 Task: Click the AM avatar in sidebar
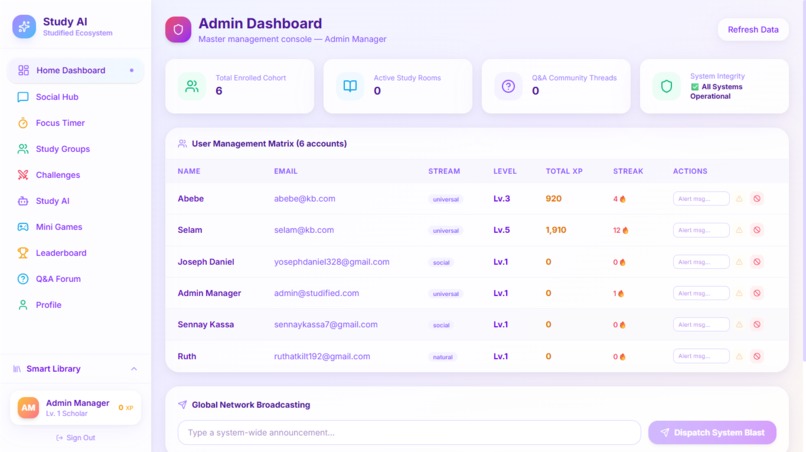[x=28, y=408]
